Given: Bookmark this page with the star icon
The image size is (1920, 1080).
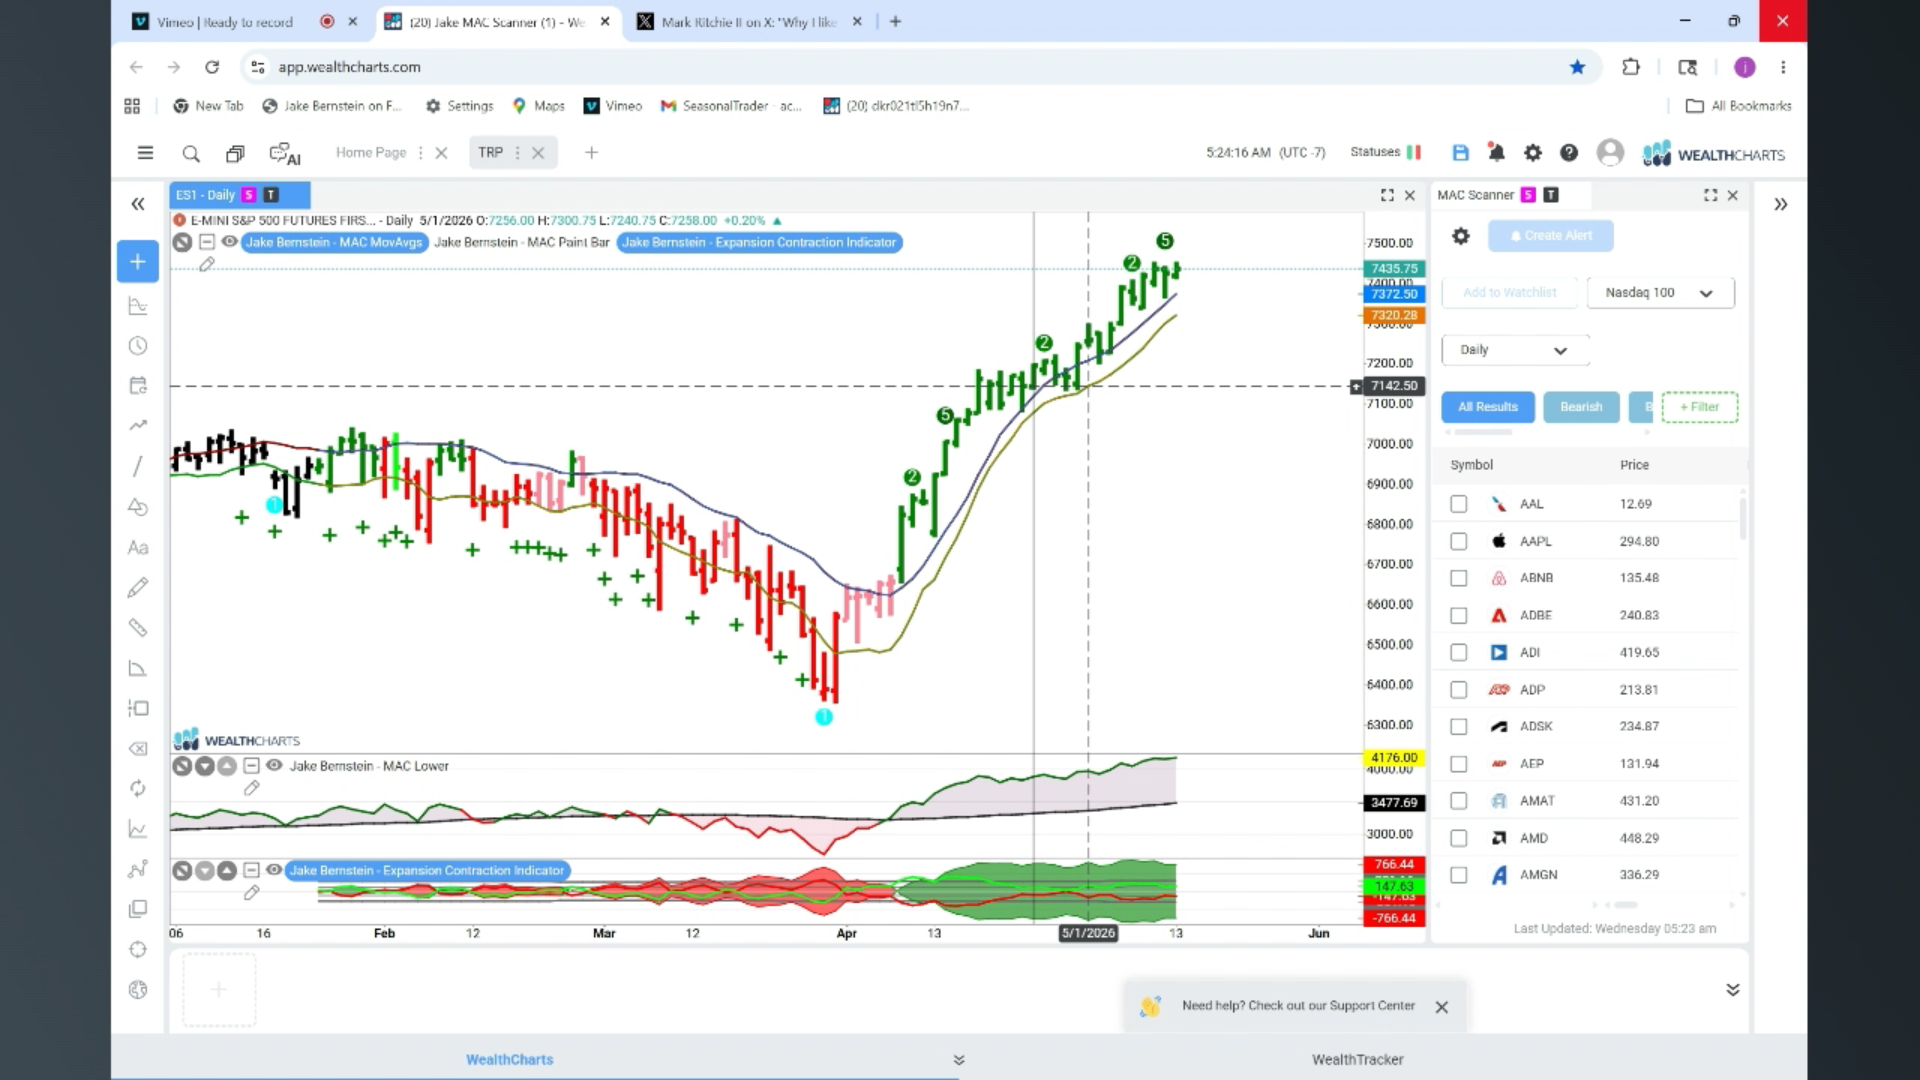Looking at the screenshot, I should 1578,67.
